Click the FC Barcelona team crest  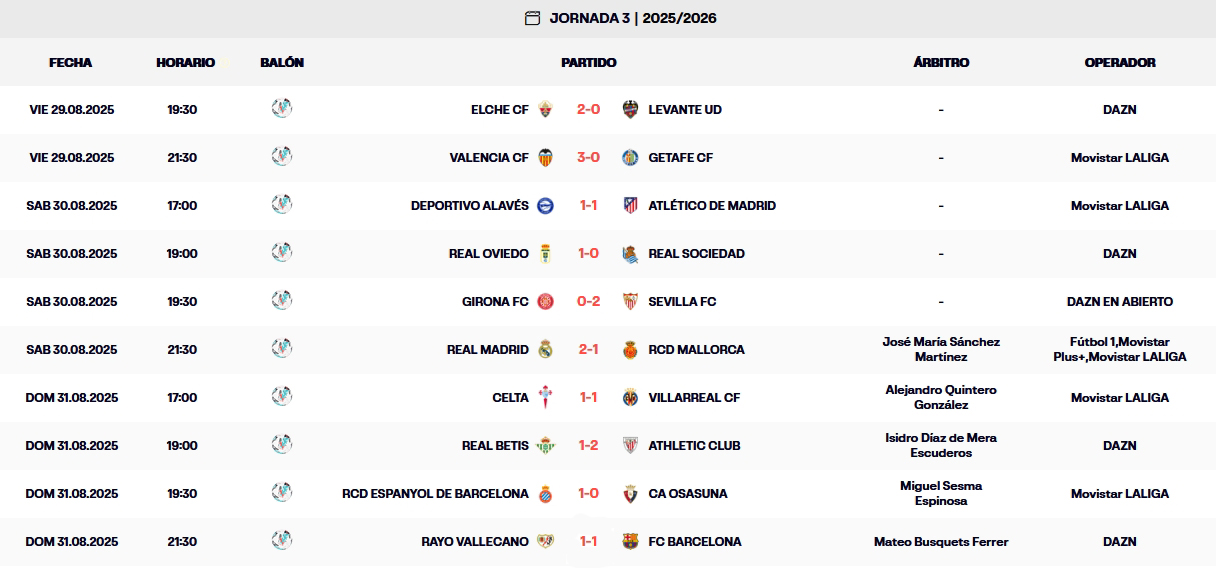click(x=630, y=541)
